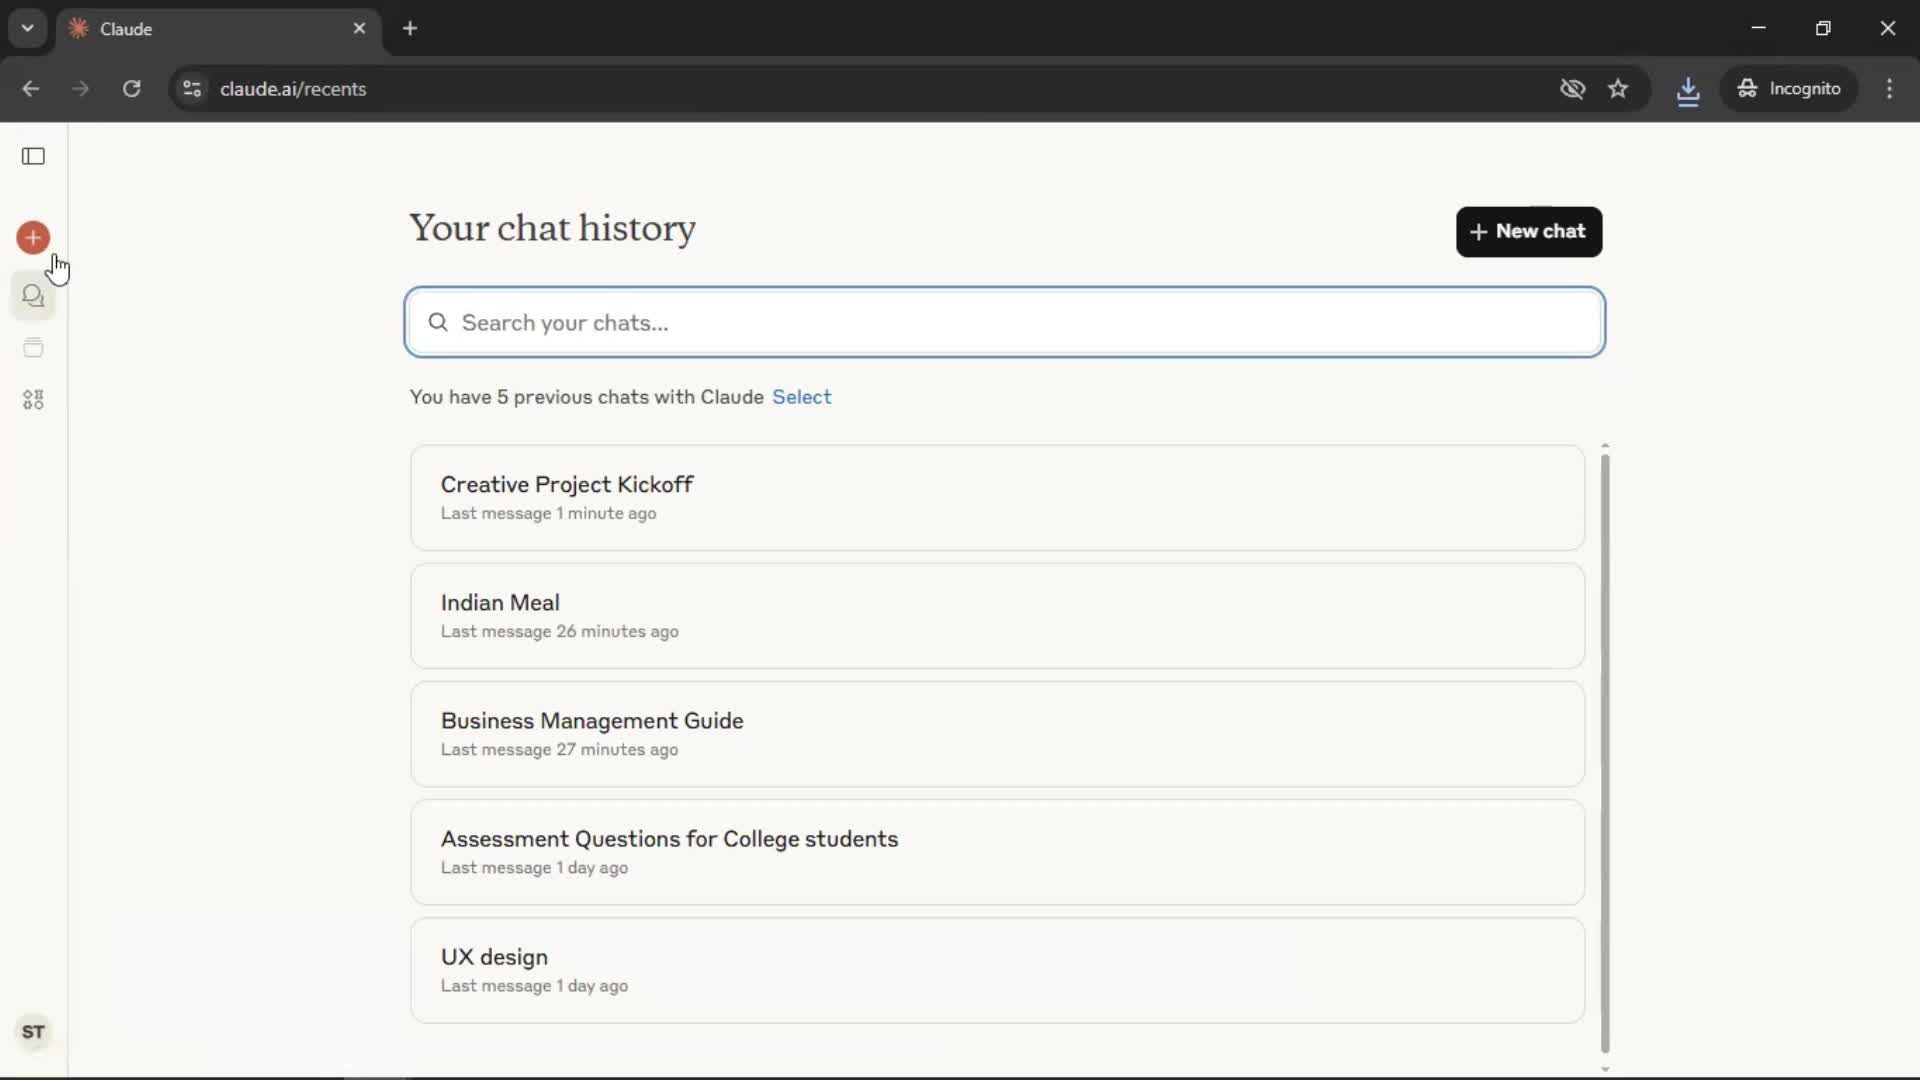The height and width of the screenshot is (1080, 1920).
Task: Restore down the browser window
Action: point(1823,28)
